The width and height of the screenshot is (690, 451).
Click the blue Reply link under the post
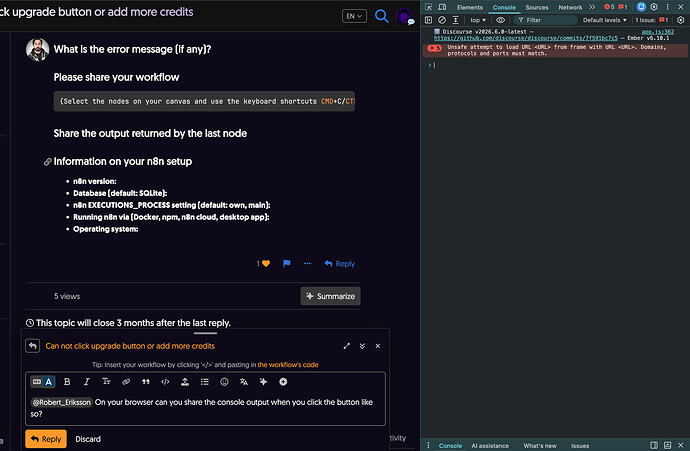tap(340, 264)
